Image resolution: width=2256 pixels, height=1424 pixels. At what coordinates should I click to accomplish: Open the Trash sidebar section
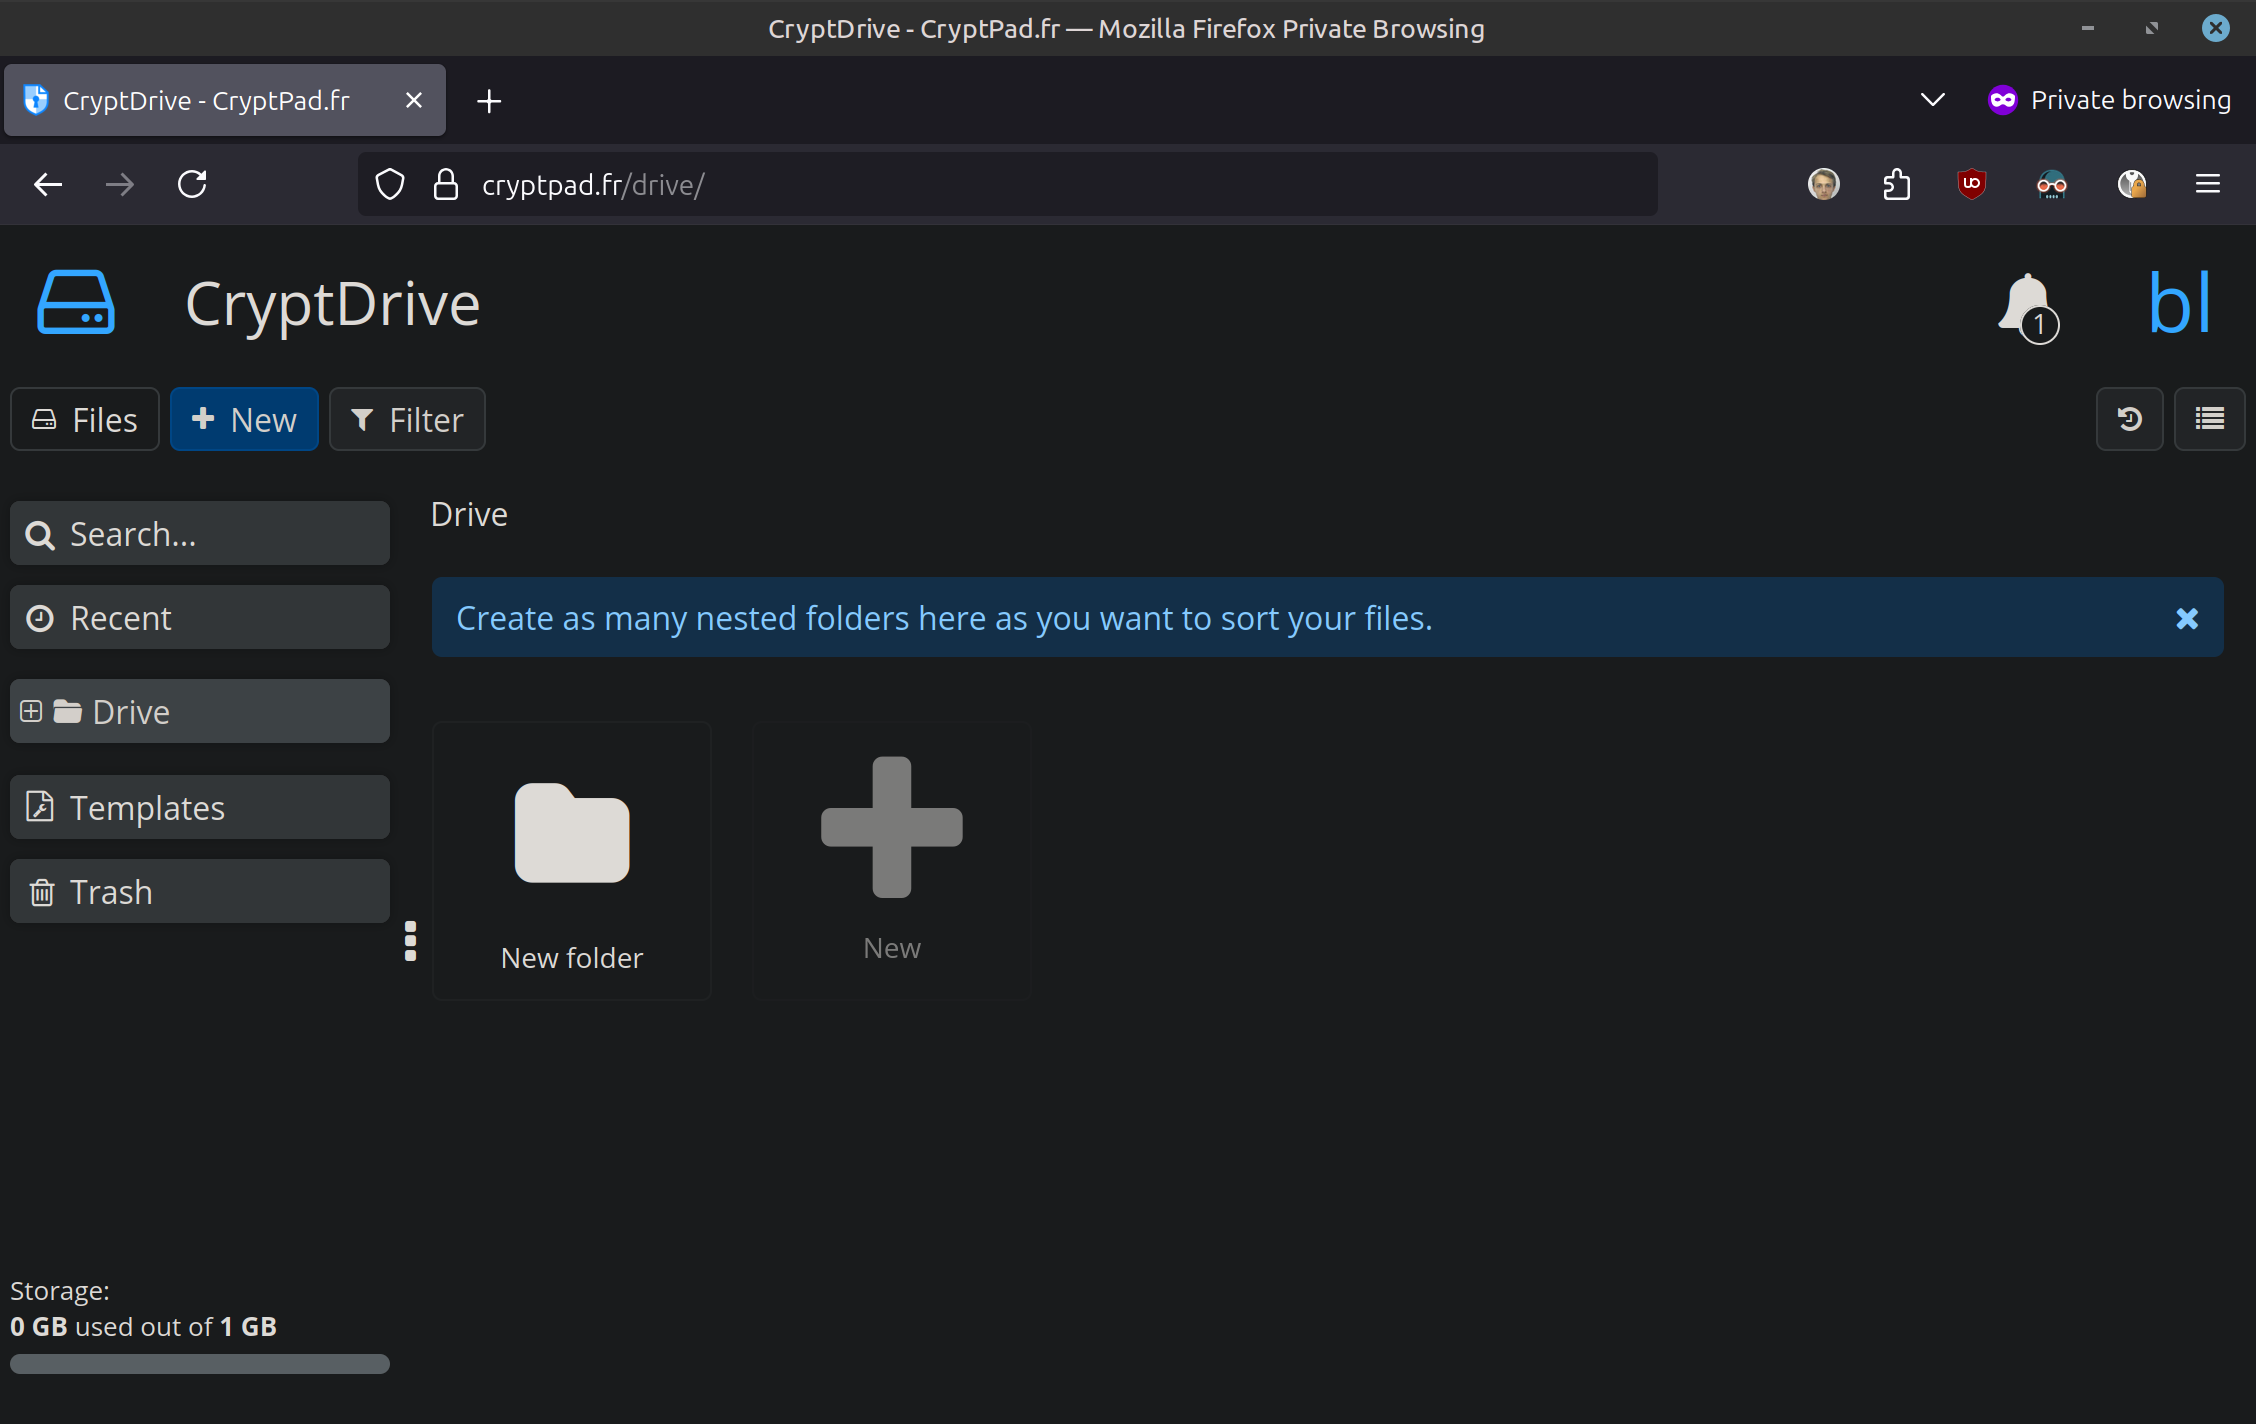(x=200, y=891)
